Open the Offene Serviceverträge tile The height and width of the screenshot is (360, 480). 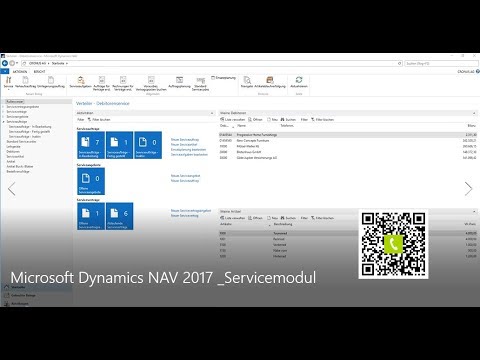(x=91, y=216)
